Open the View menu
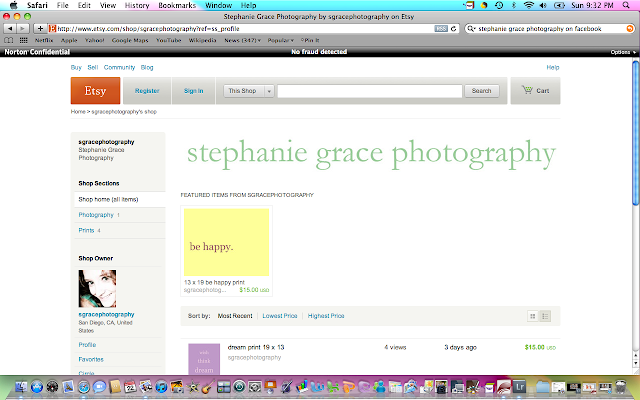This screenshot has height=400, width=640. (x=108, y=5)
